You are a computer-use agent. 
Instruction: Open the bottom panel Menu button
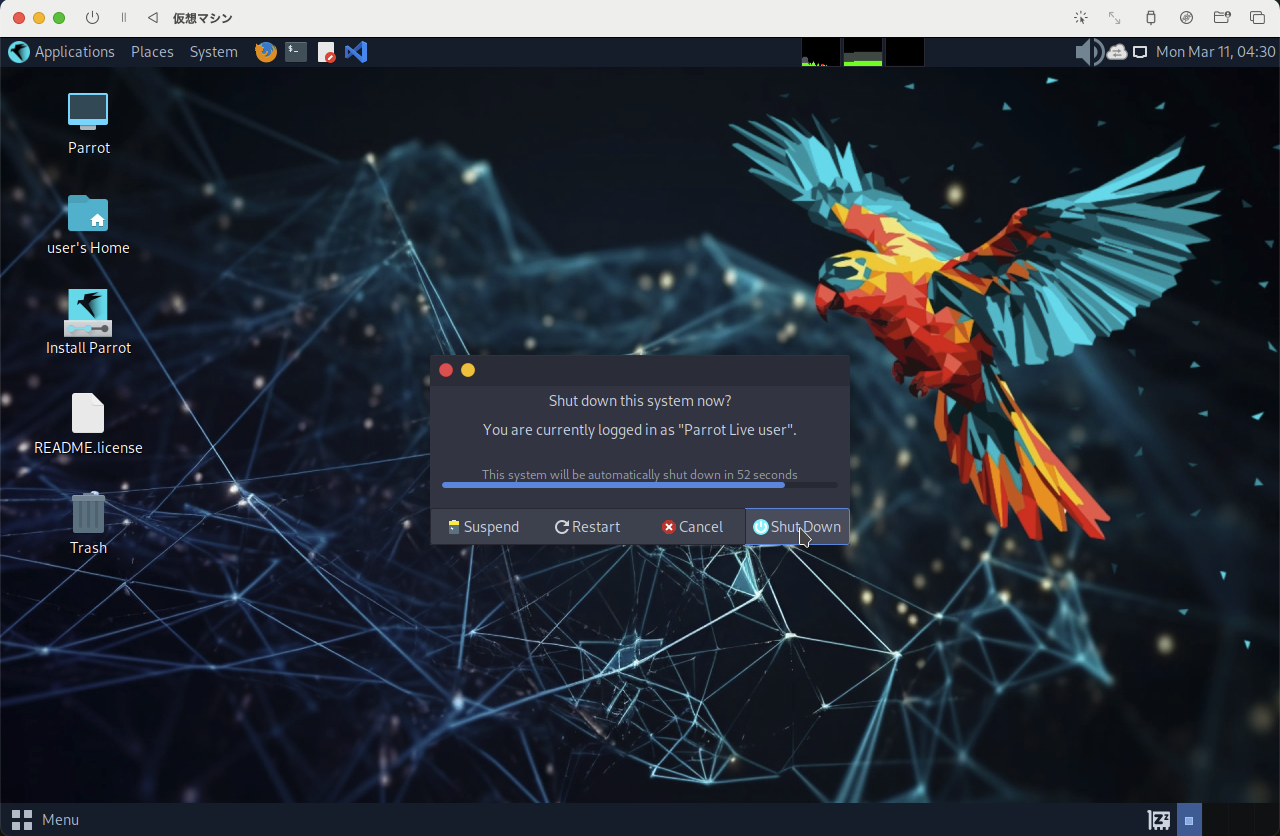[45, 820]
